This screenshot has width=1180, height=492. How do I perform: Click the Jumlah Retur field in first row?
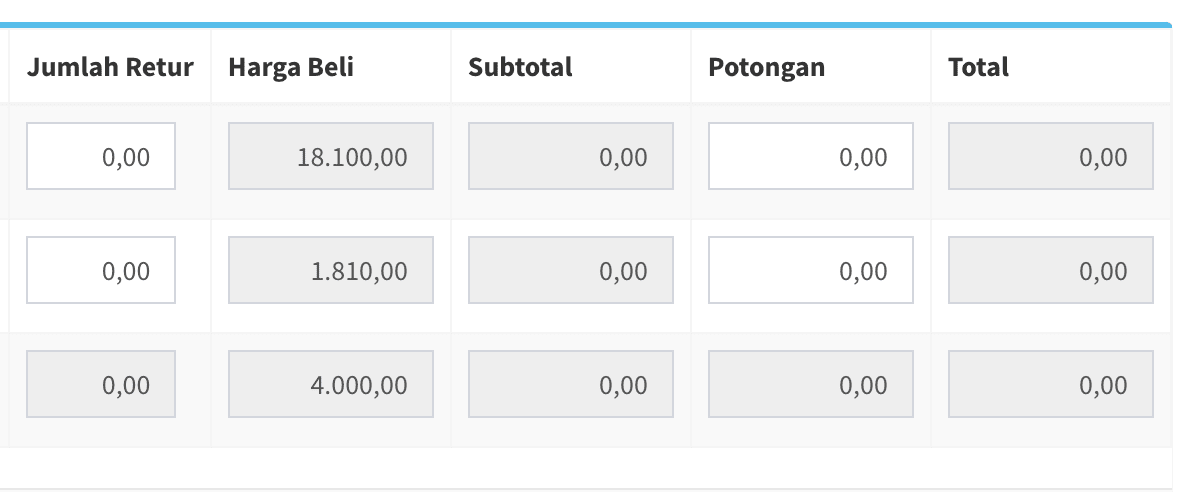(101, 156)
